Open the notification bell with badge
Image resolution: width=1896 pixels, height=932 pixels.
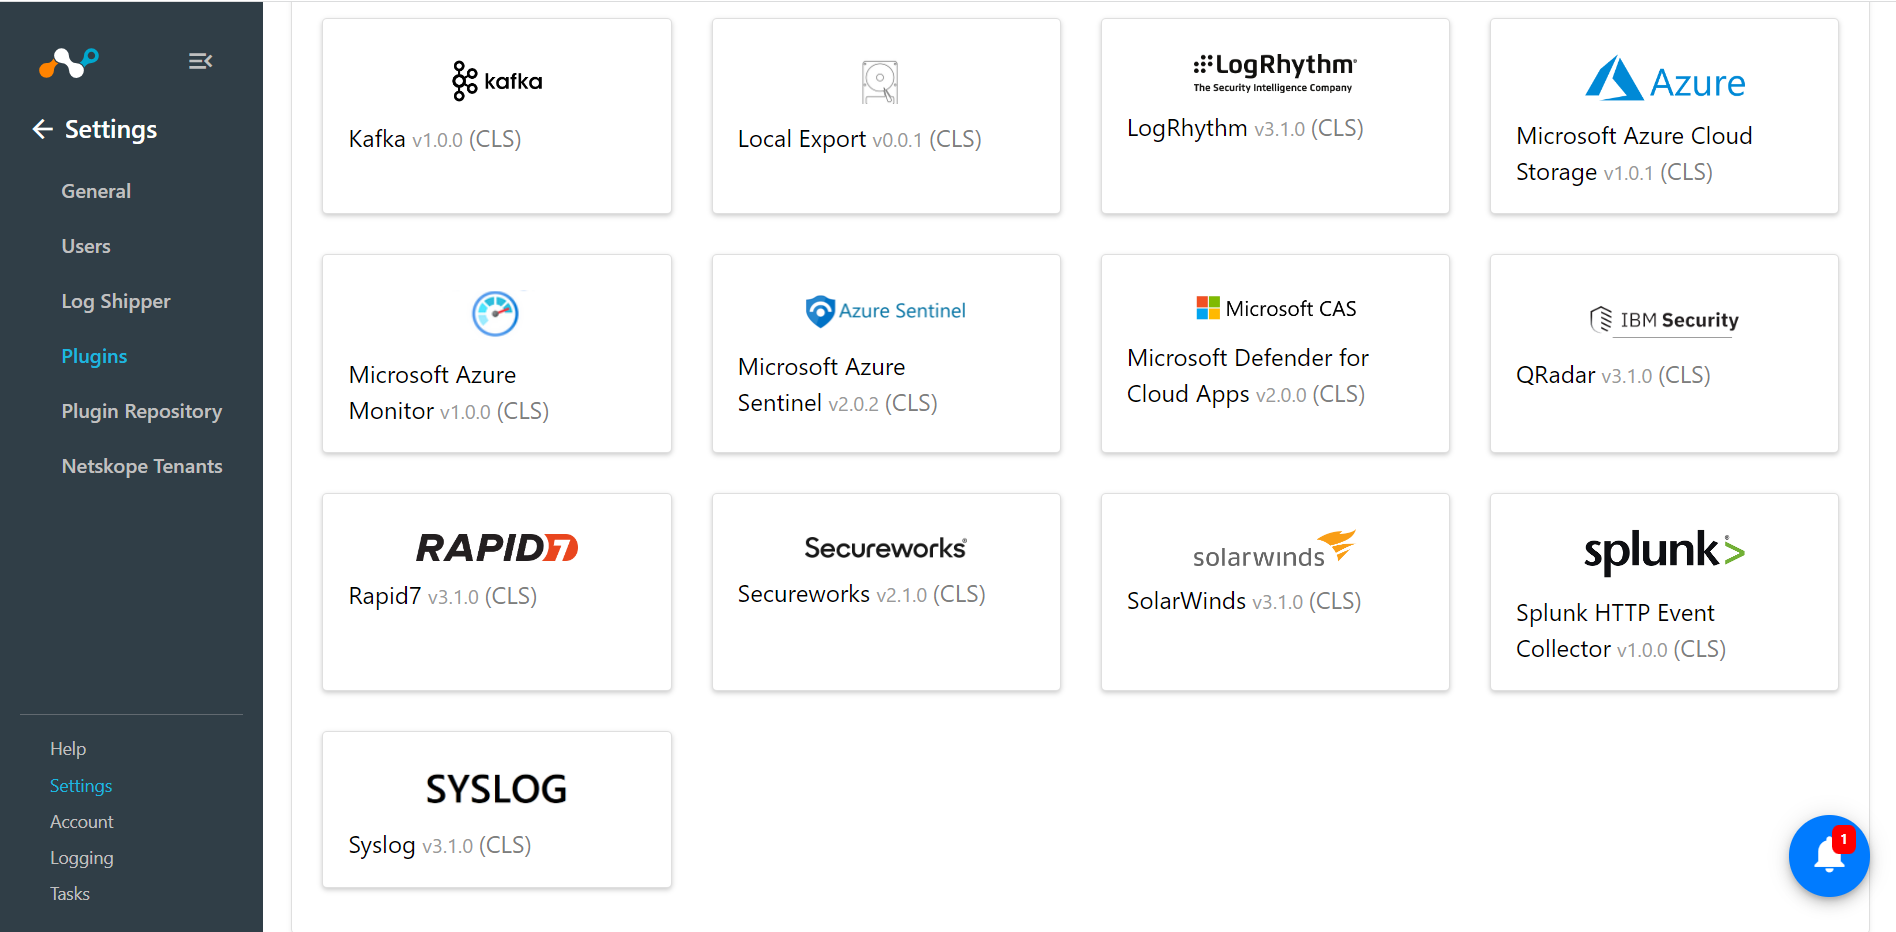[1829, 856]
